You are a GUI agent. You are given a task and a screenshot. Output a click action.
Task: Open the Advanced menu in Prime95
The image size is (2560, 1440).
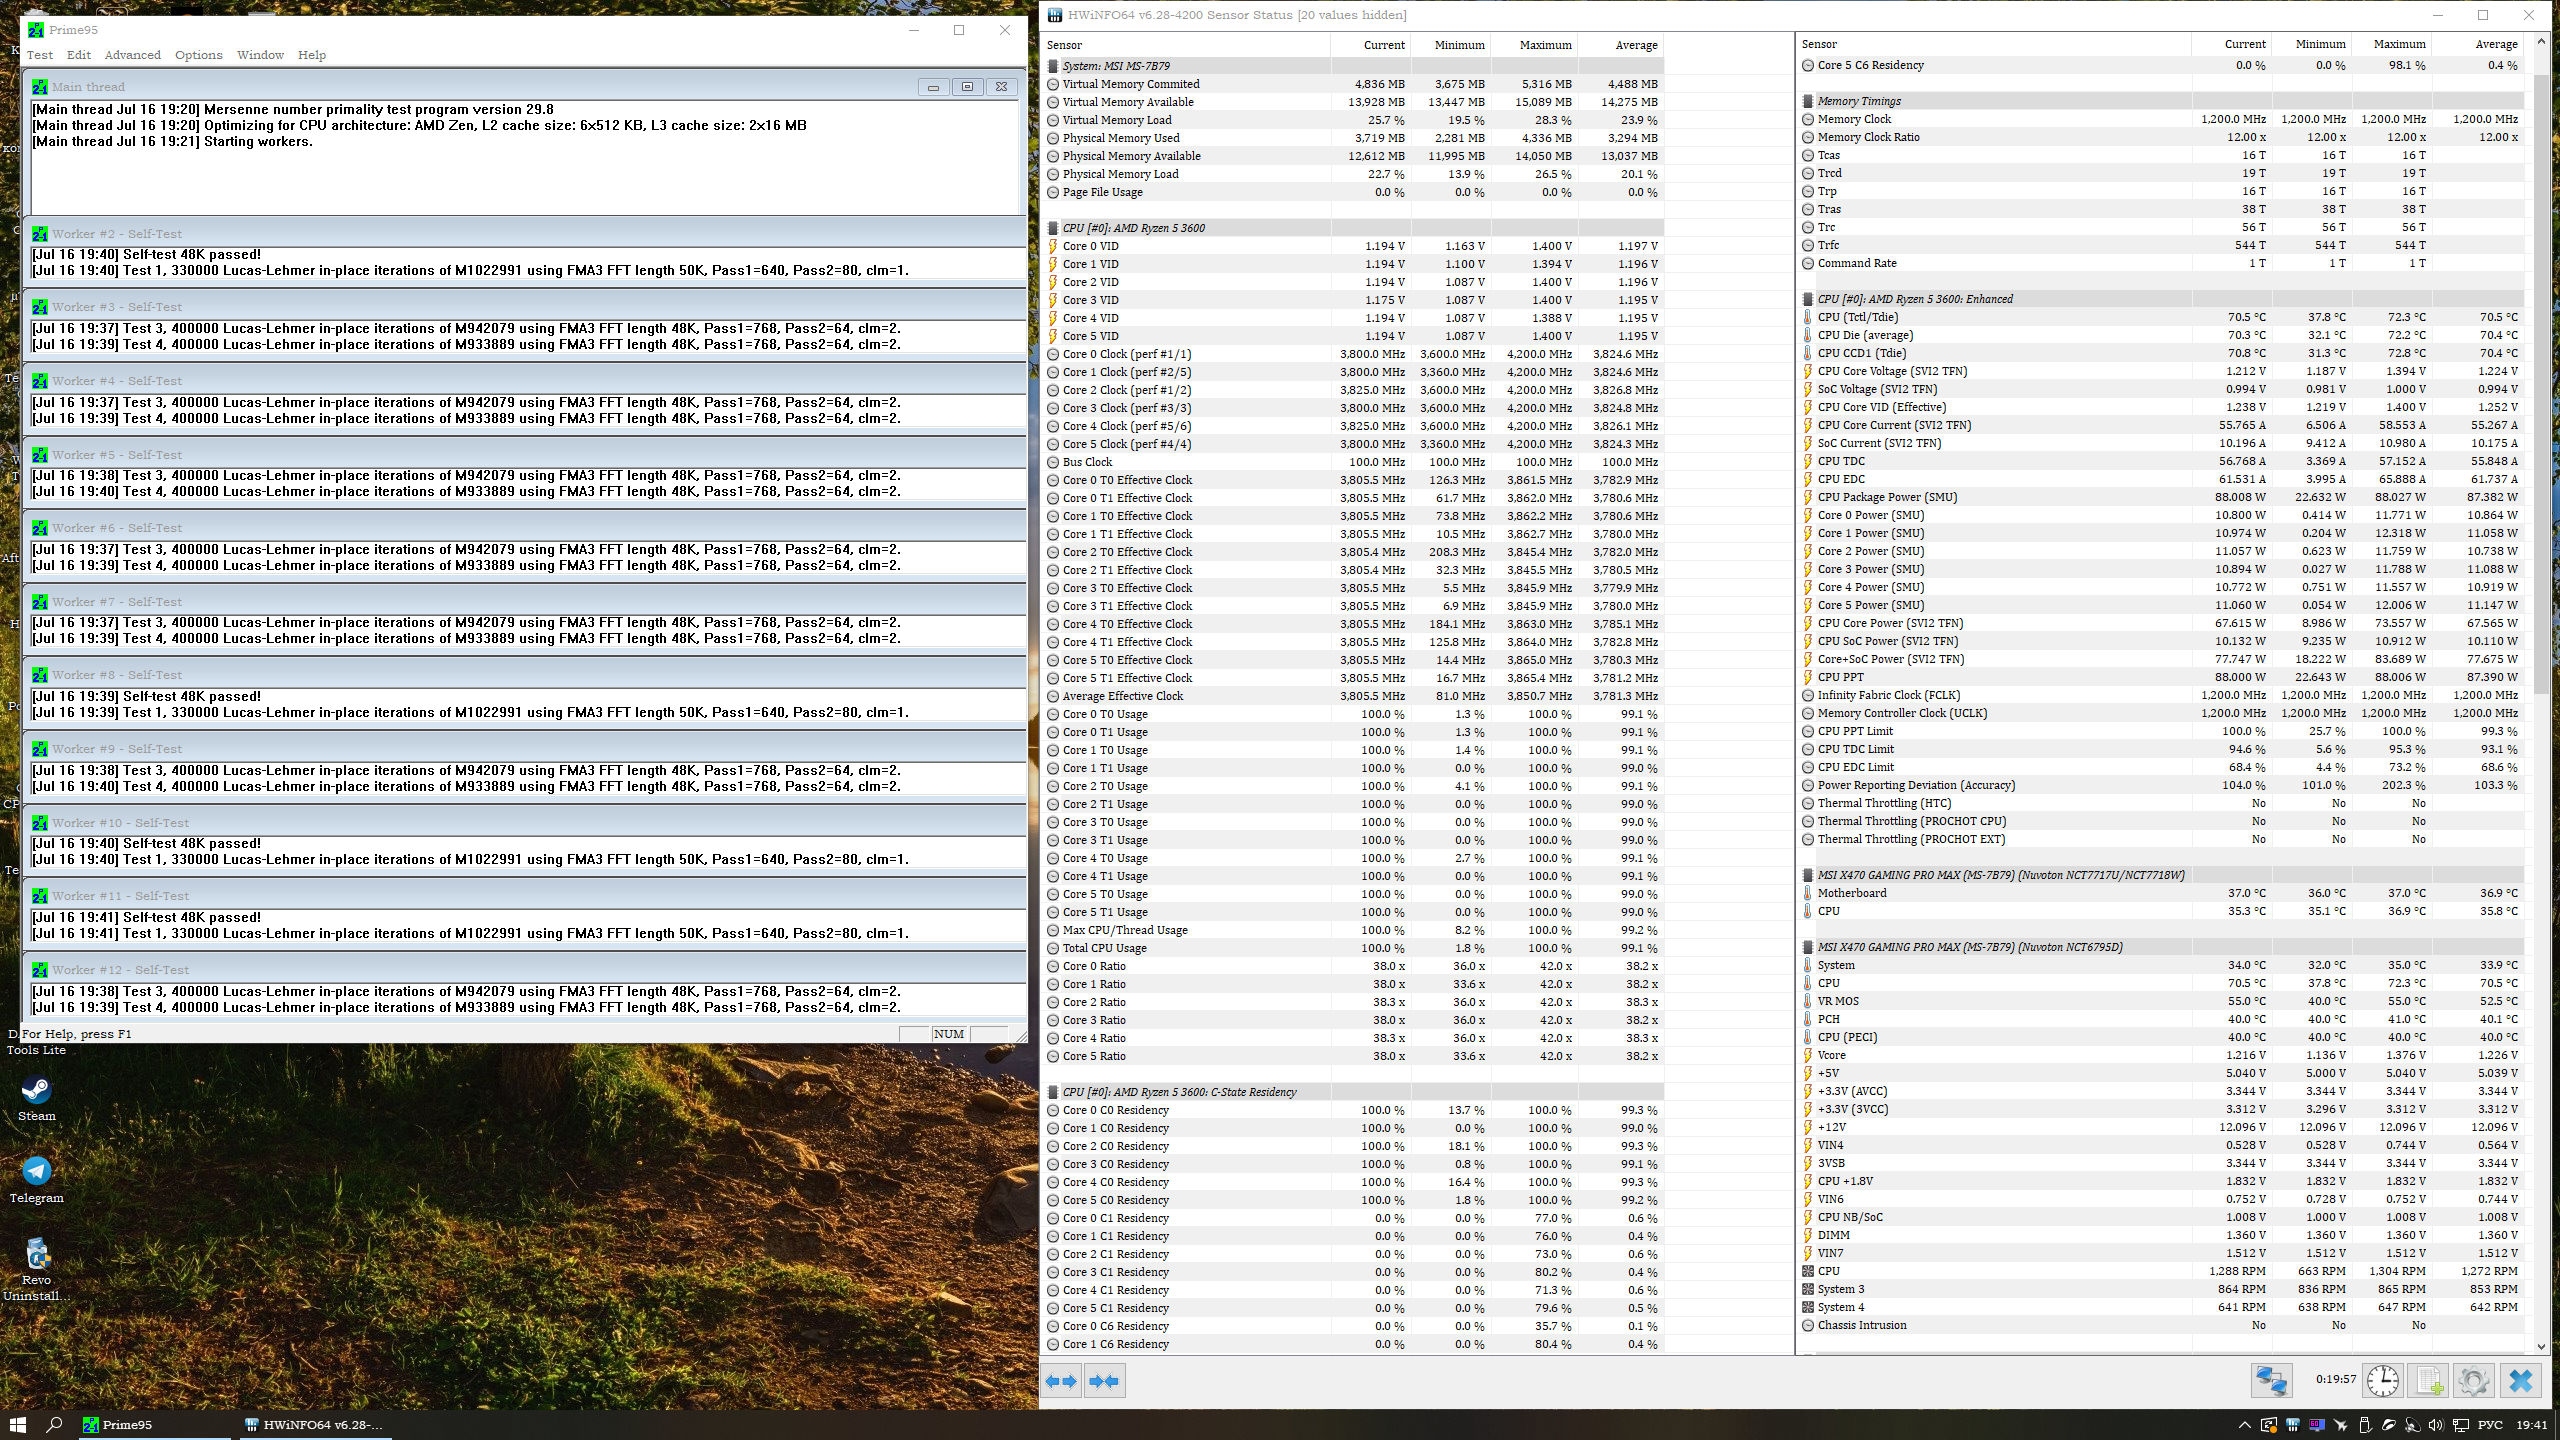(x=132, y=55)
